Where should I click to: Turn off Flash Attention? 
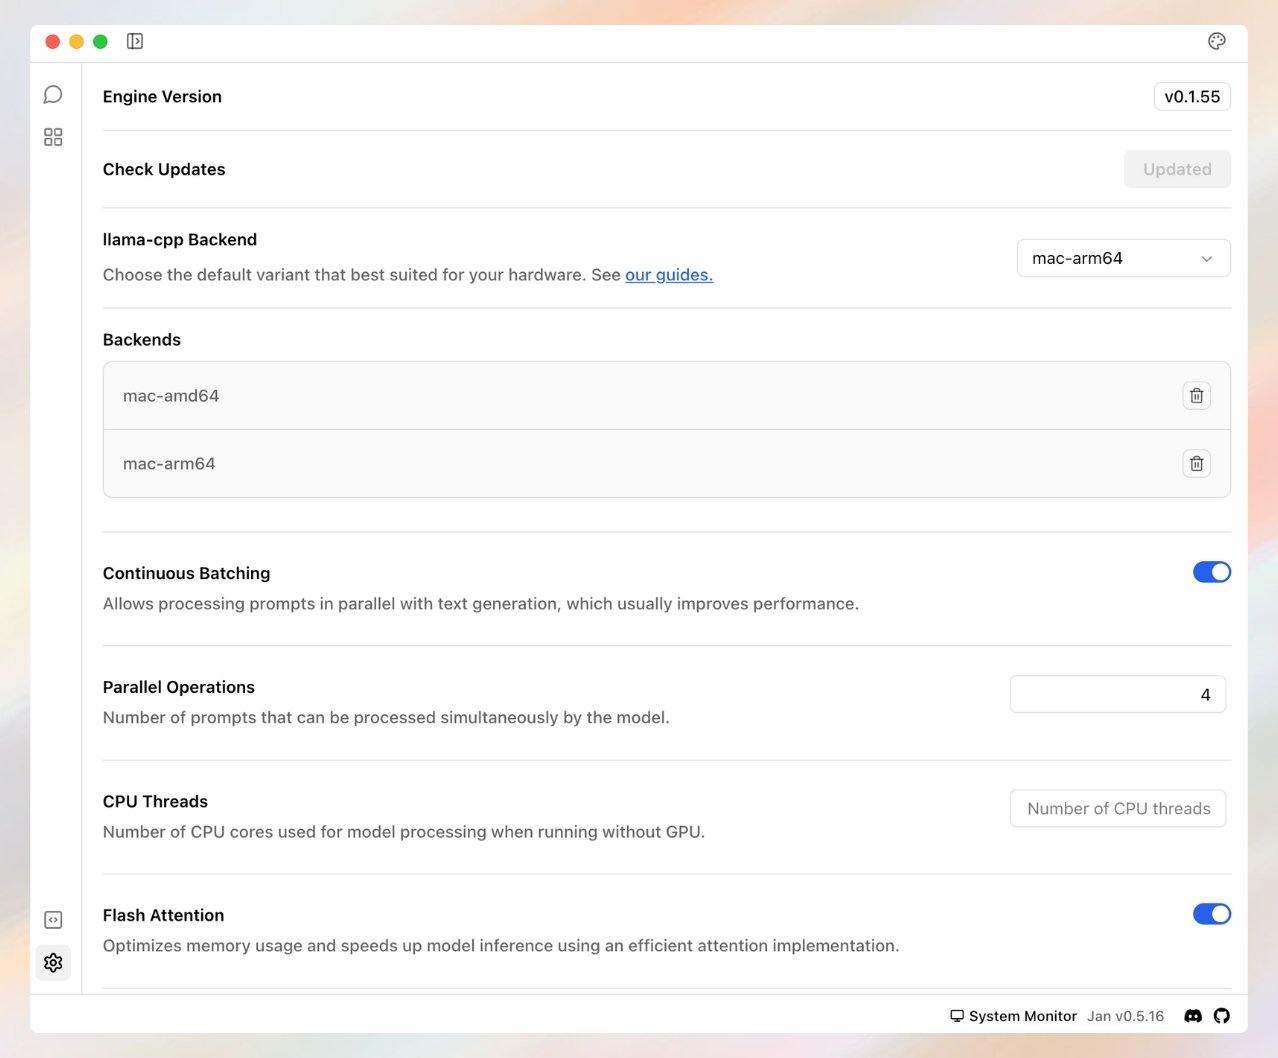tap(1212, 913)
